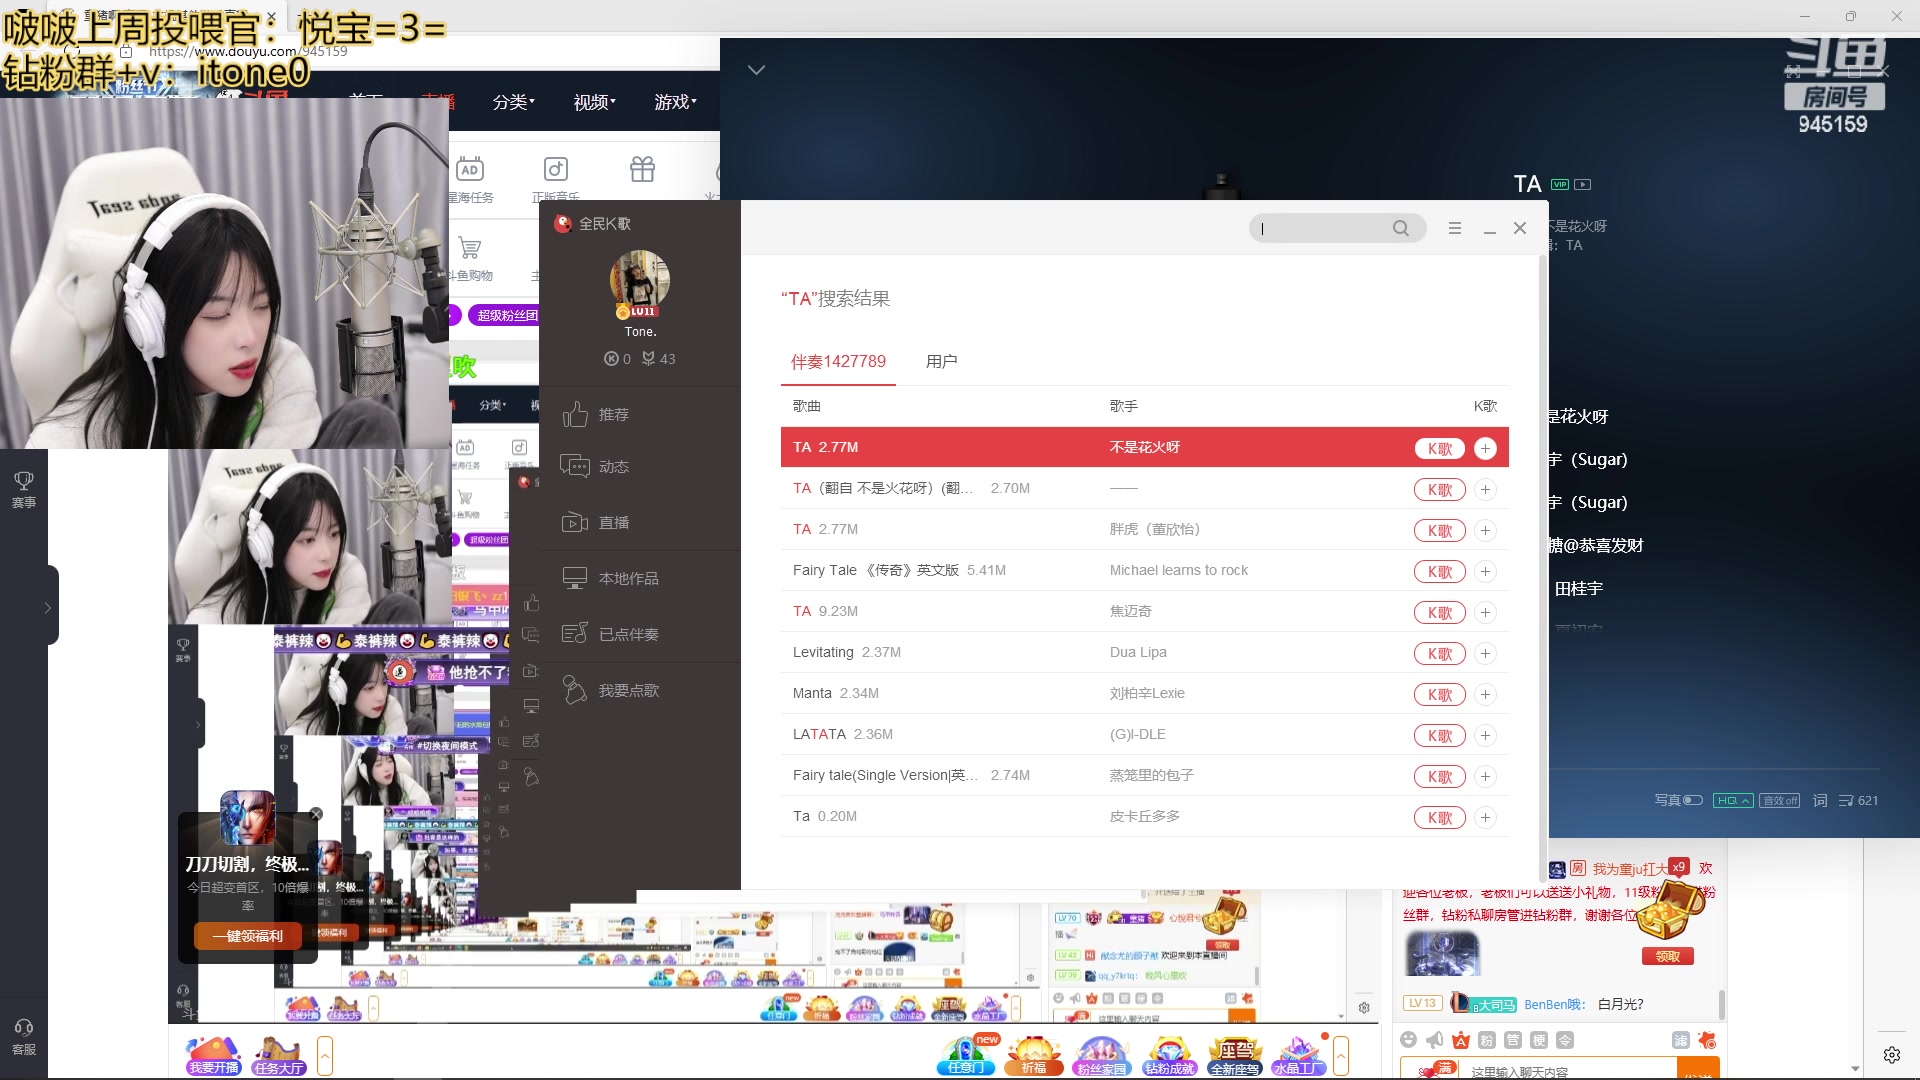Open the 钻粉成就 activity icon

coord(1169,1055)
